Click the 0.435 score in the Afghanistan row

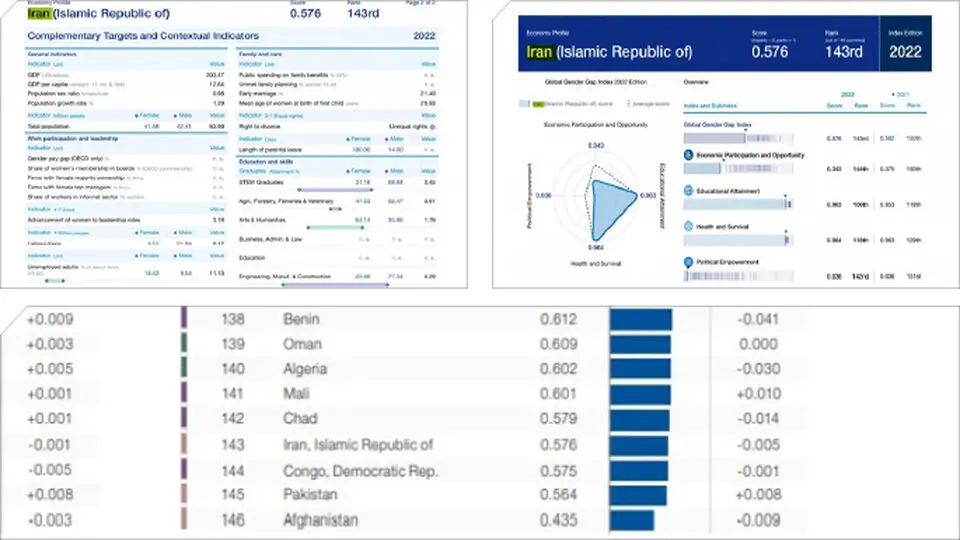[558, 520]
